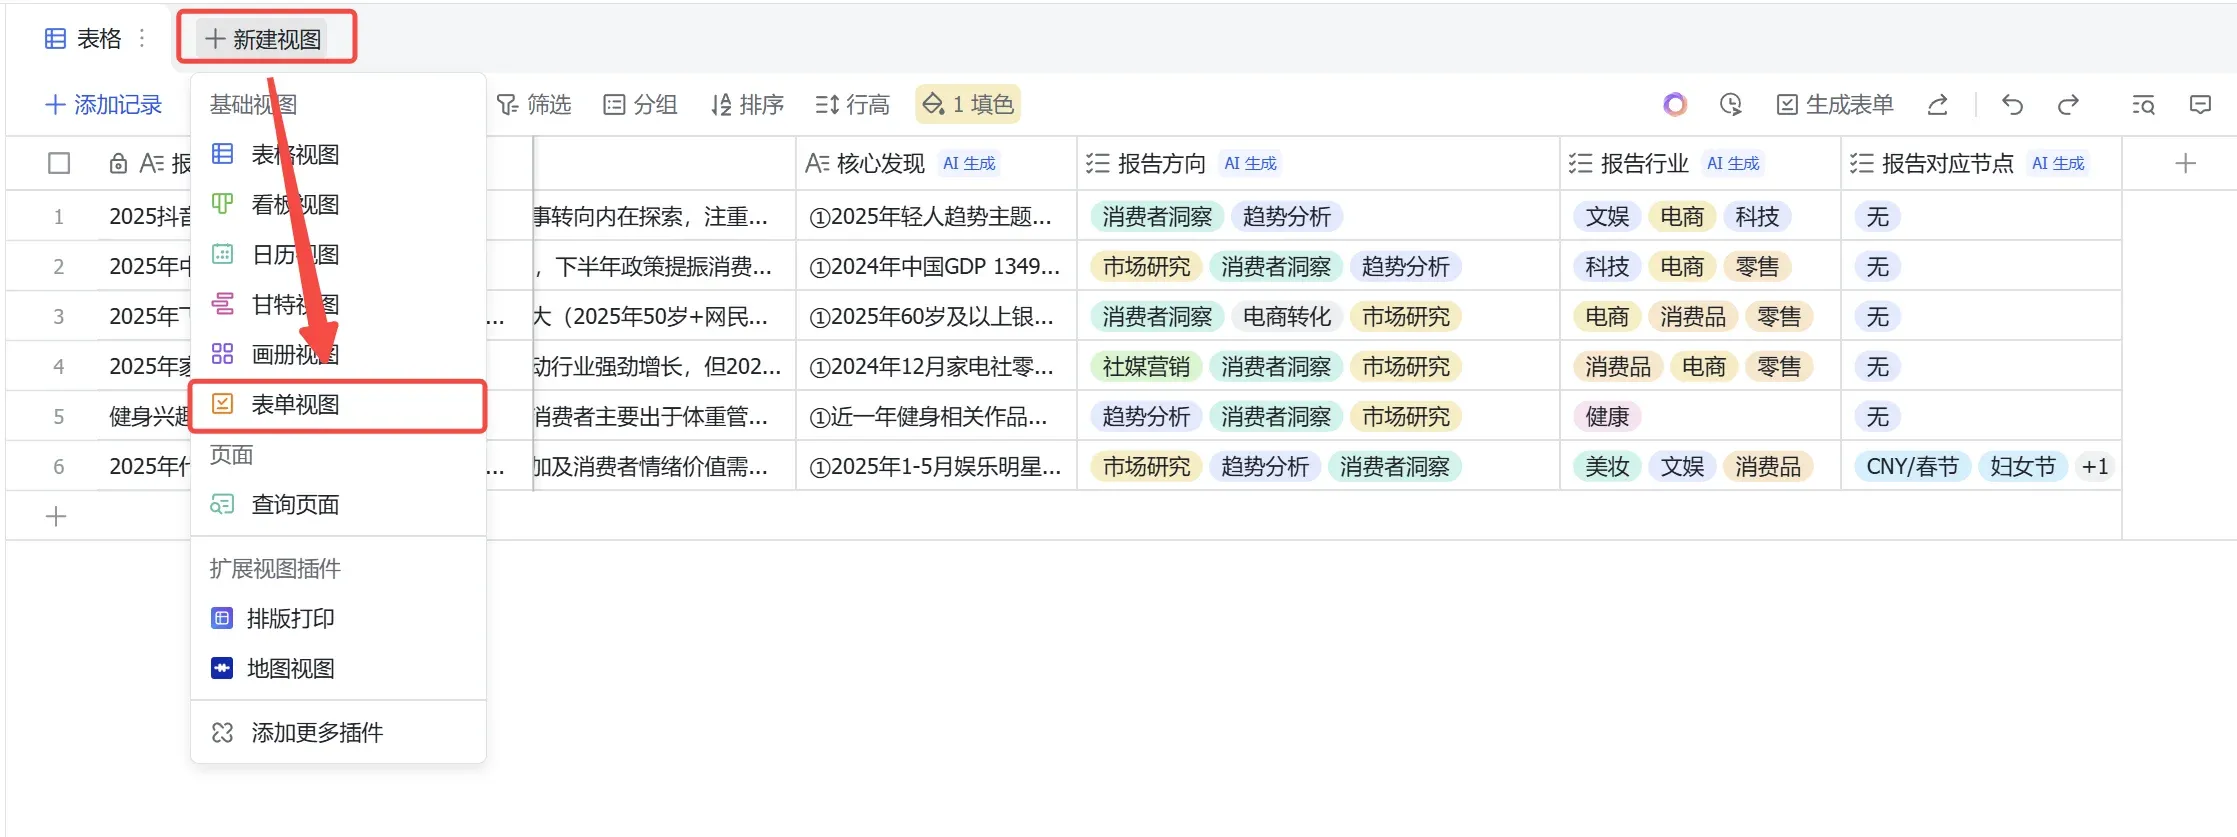Open the 1 填色 fill color tool
The image size is (2237, 837).
[968, 105]
